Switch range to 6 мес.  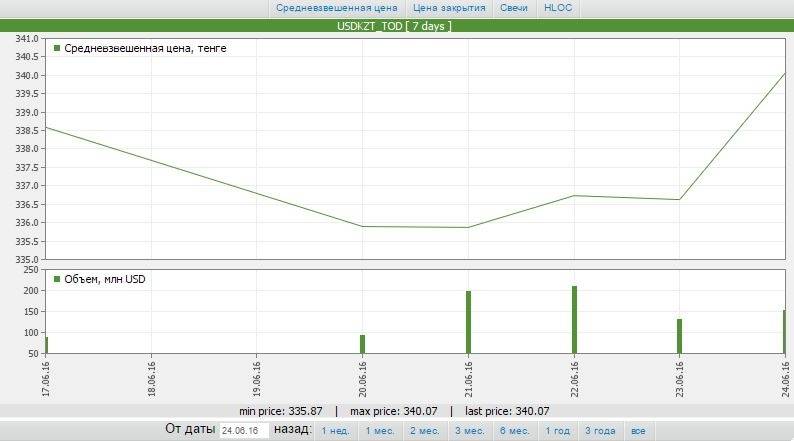pos(515,430)
